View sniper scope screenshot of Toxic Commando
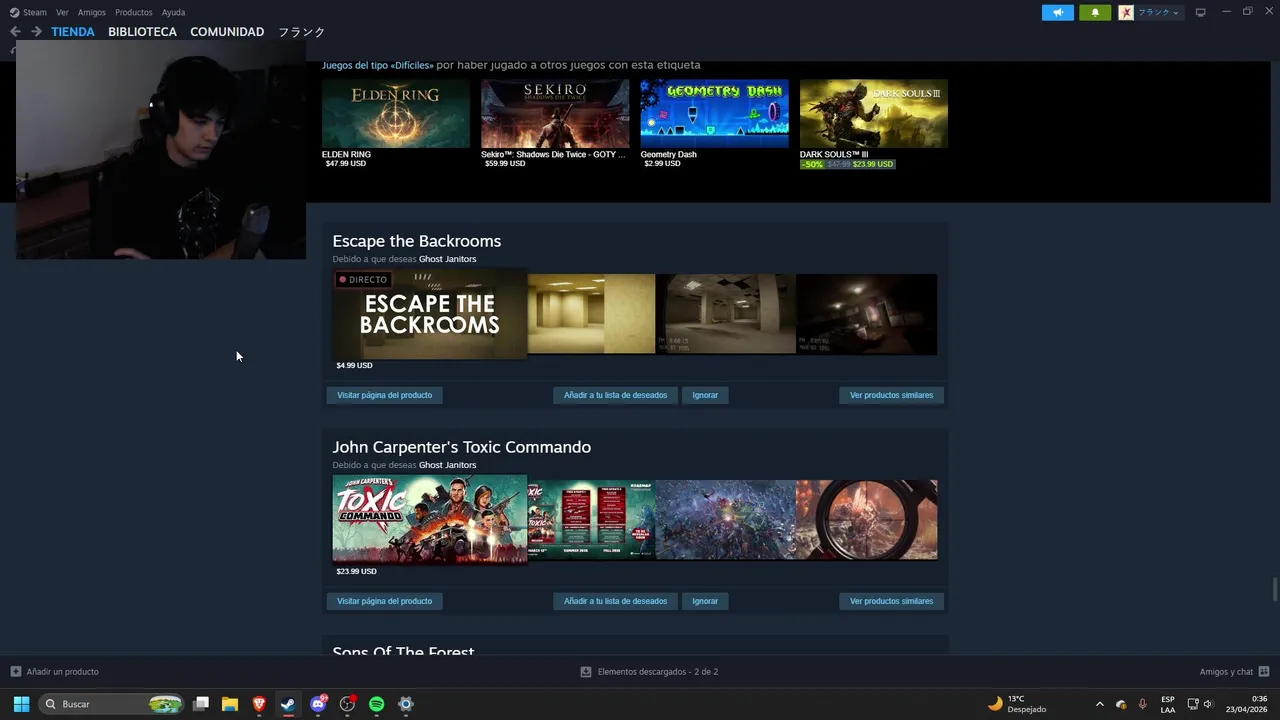 pyautogui.click(x=867, y=520)
